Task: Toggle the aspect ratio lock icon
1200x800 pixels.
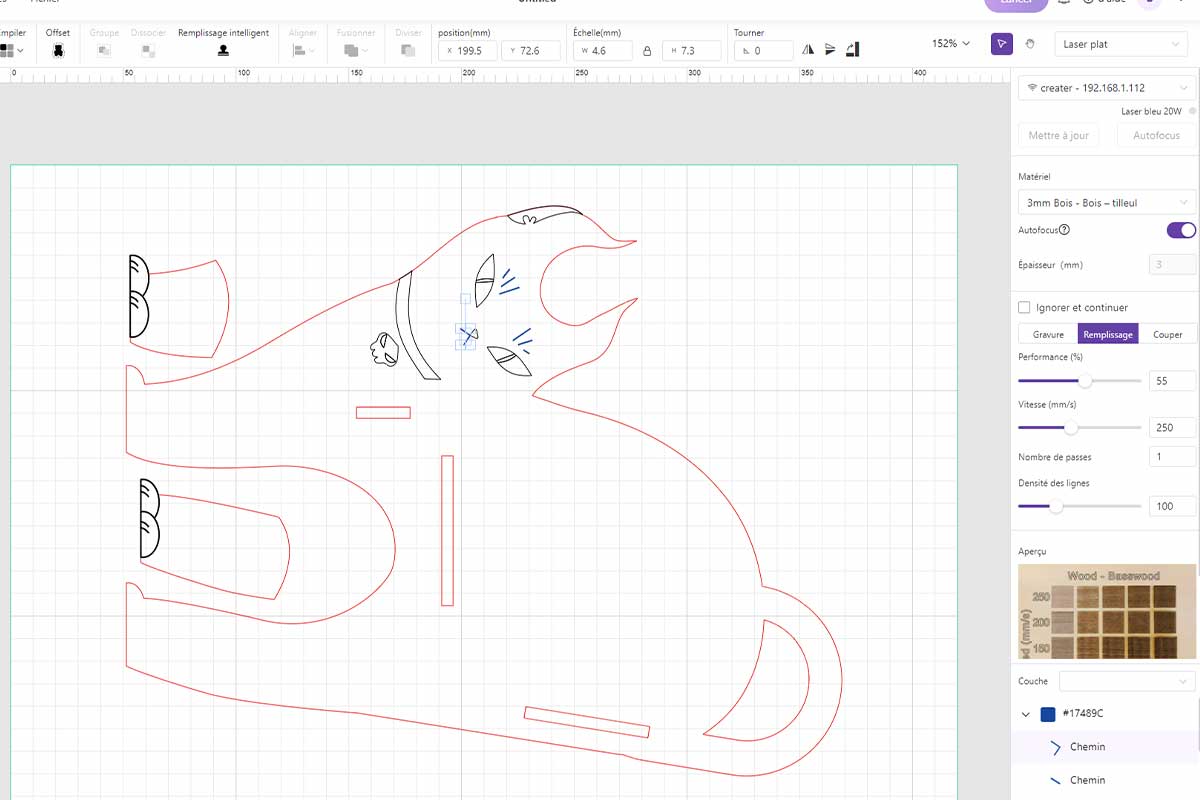Action: 647,50
